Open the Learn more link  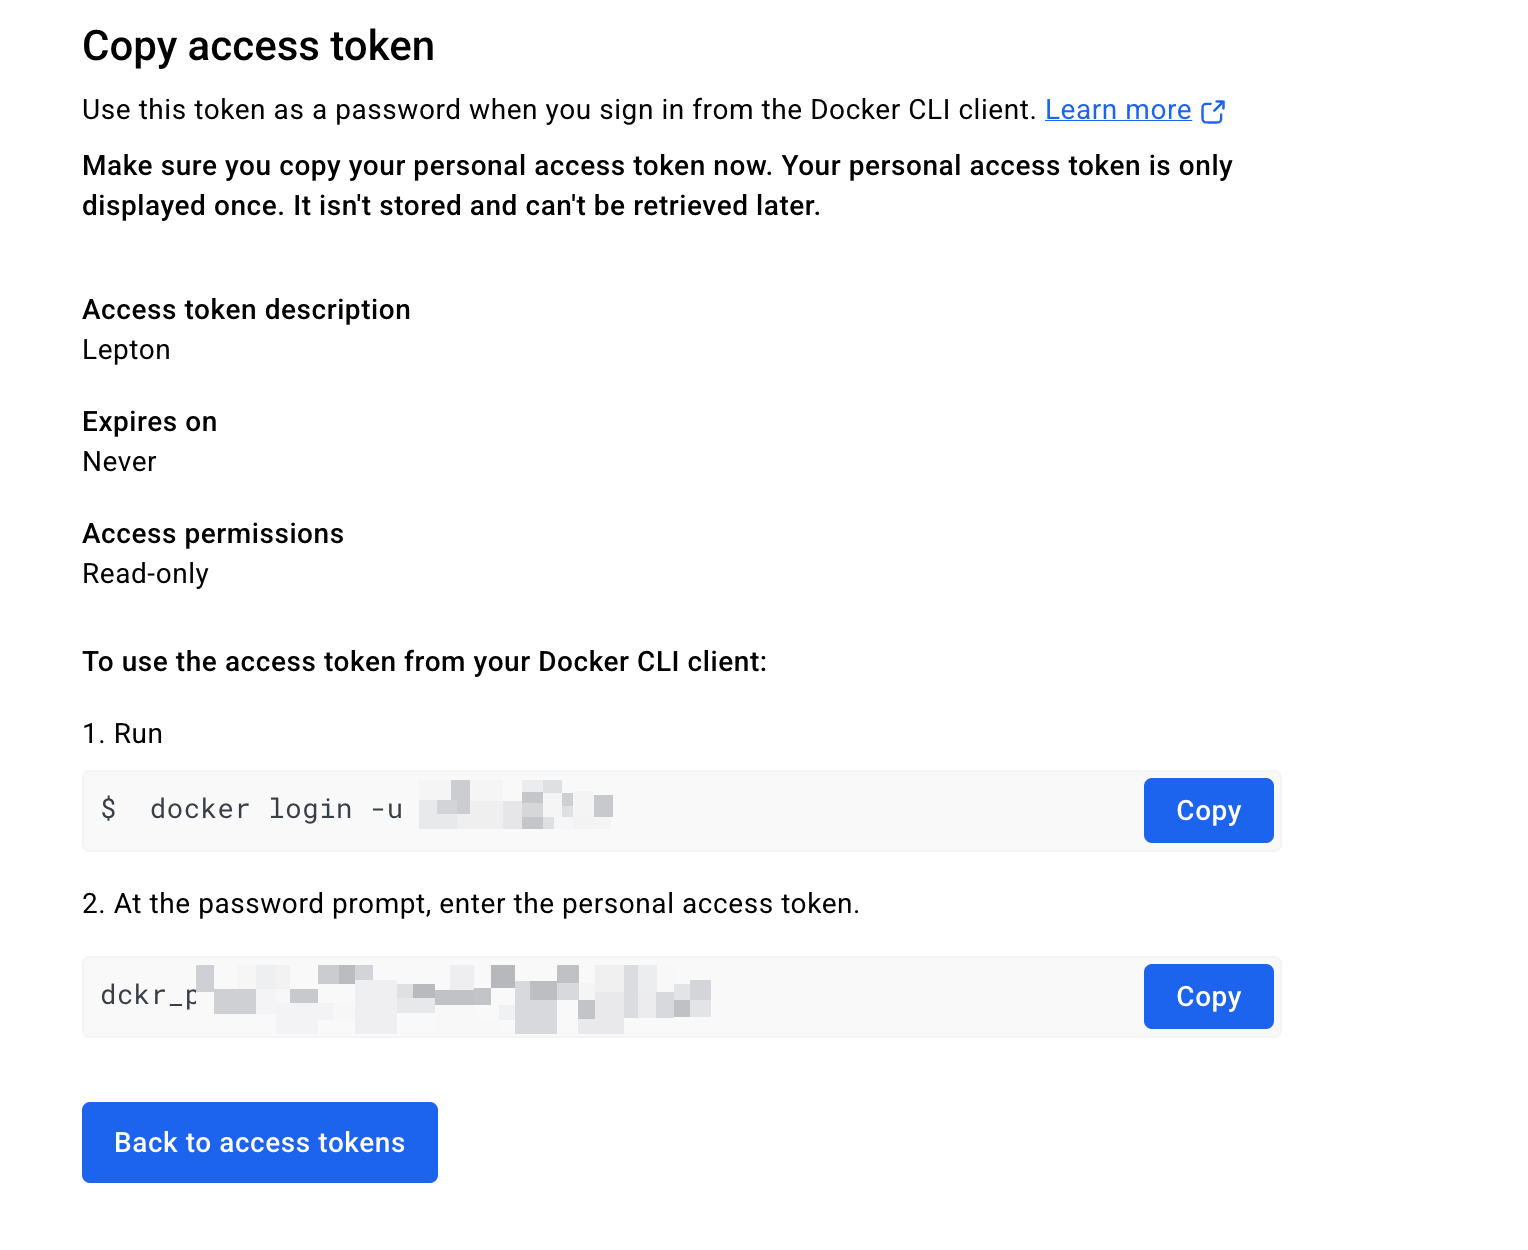click(1118, 110)
